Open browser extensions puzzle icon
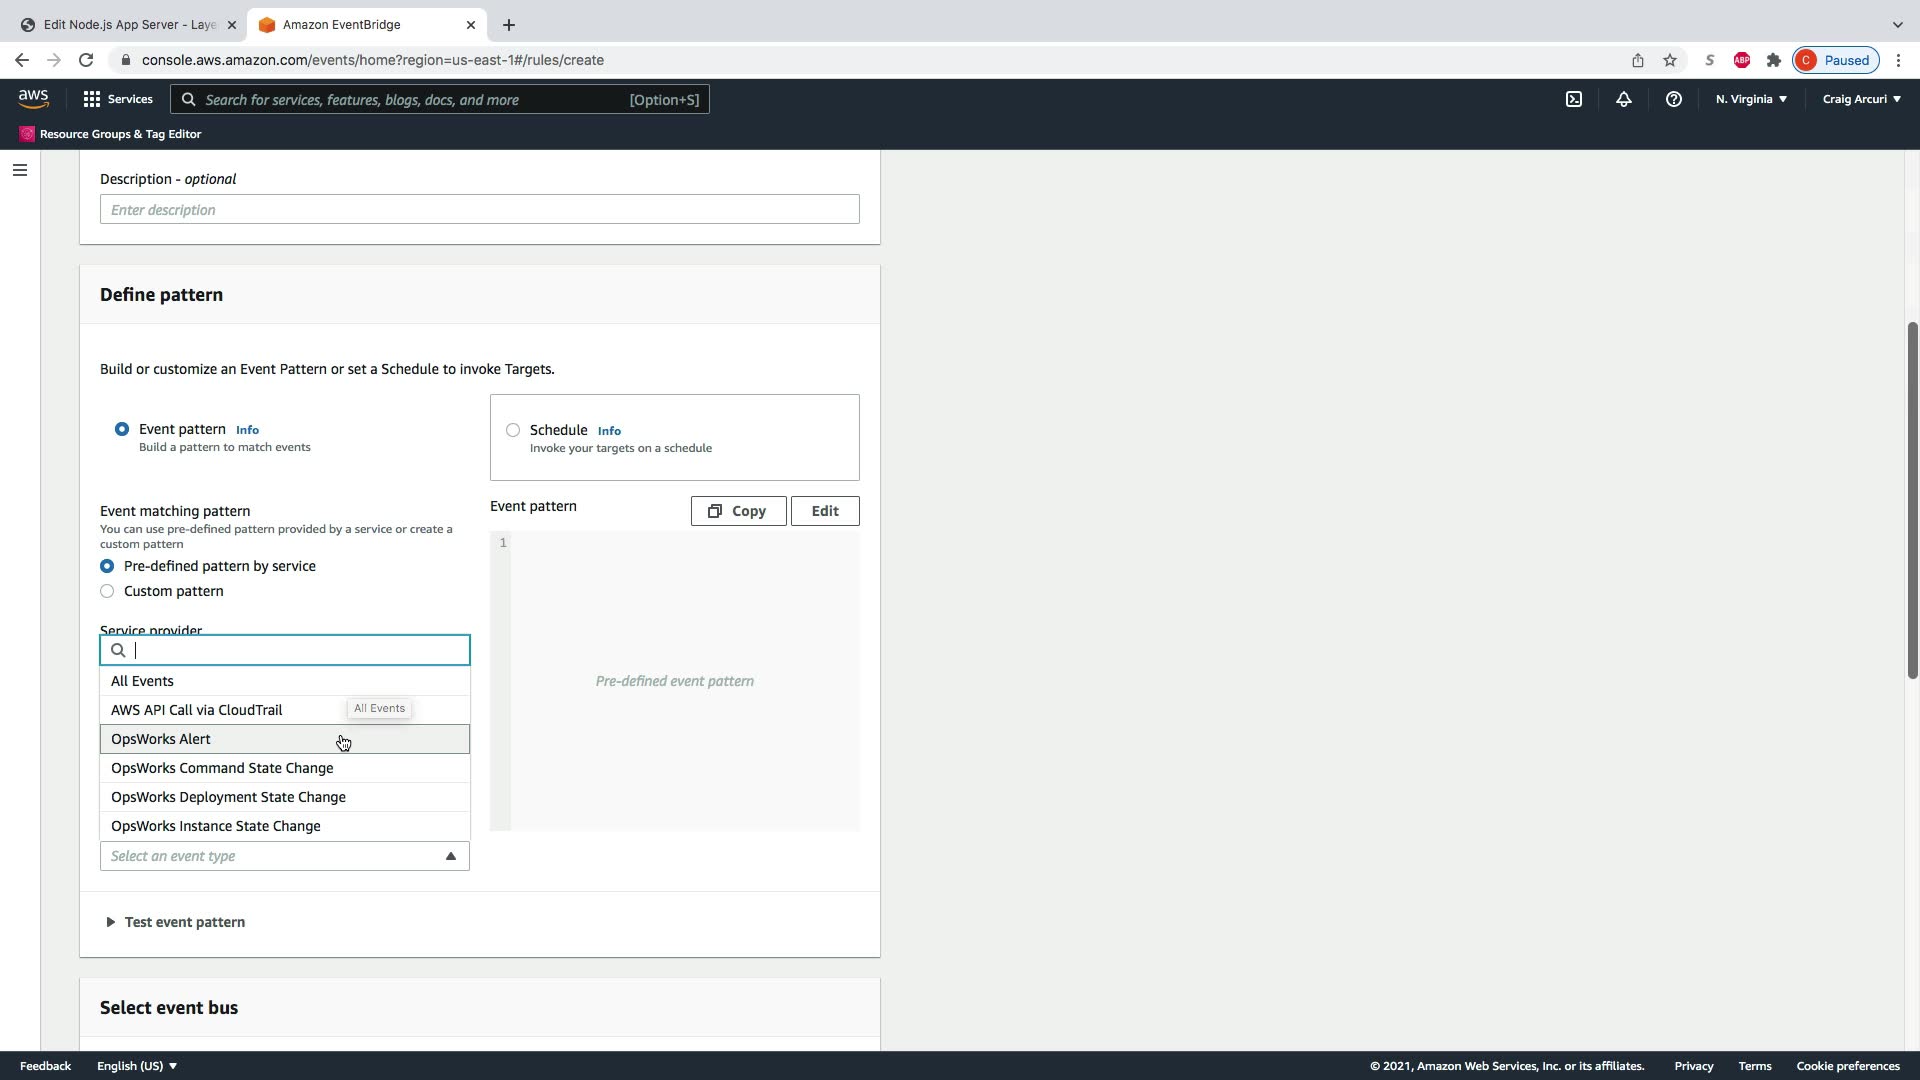Viewport: 1920px width, 1080px height. pos(1773,60)
